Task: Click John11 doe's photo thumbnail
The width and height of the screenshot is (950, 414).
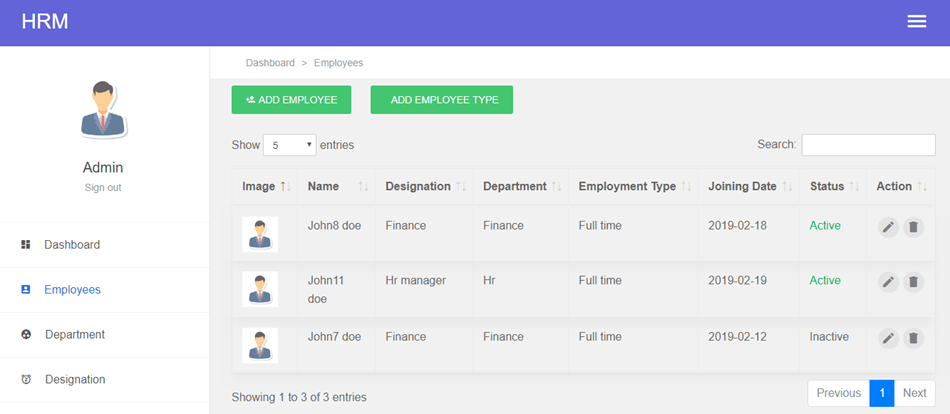Action: (x=260, y=289)
